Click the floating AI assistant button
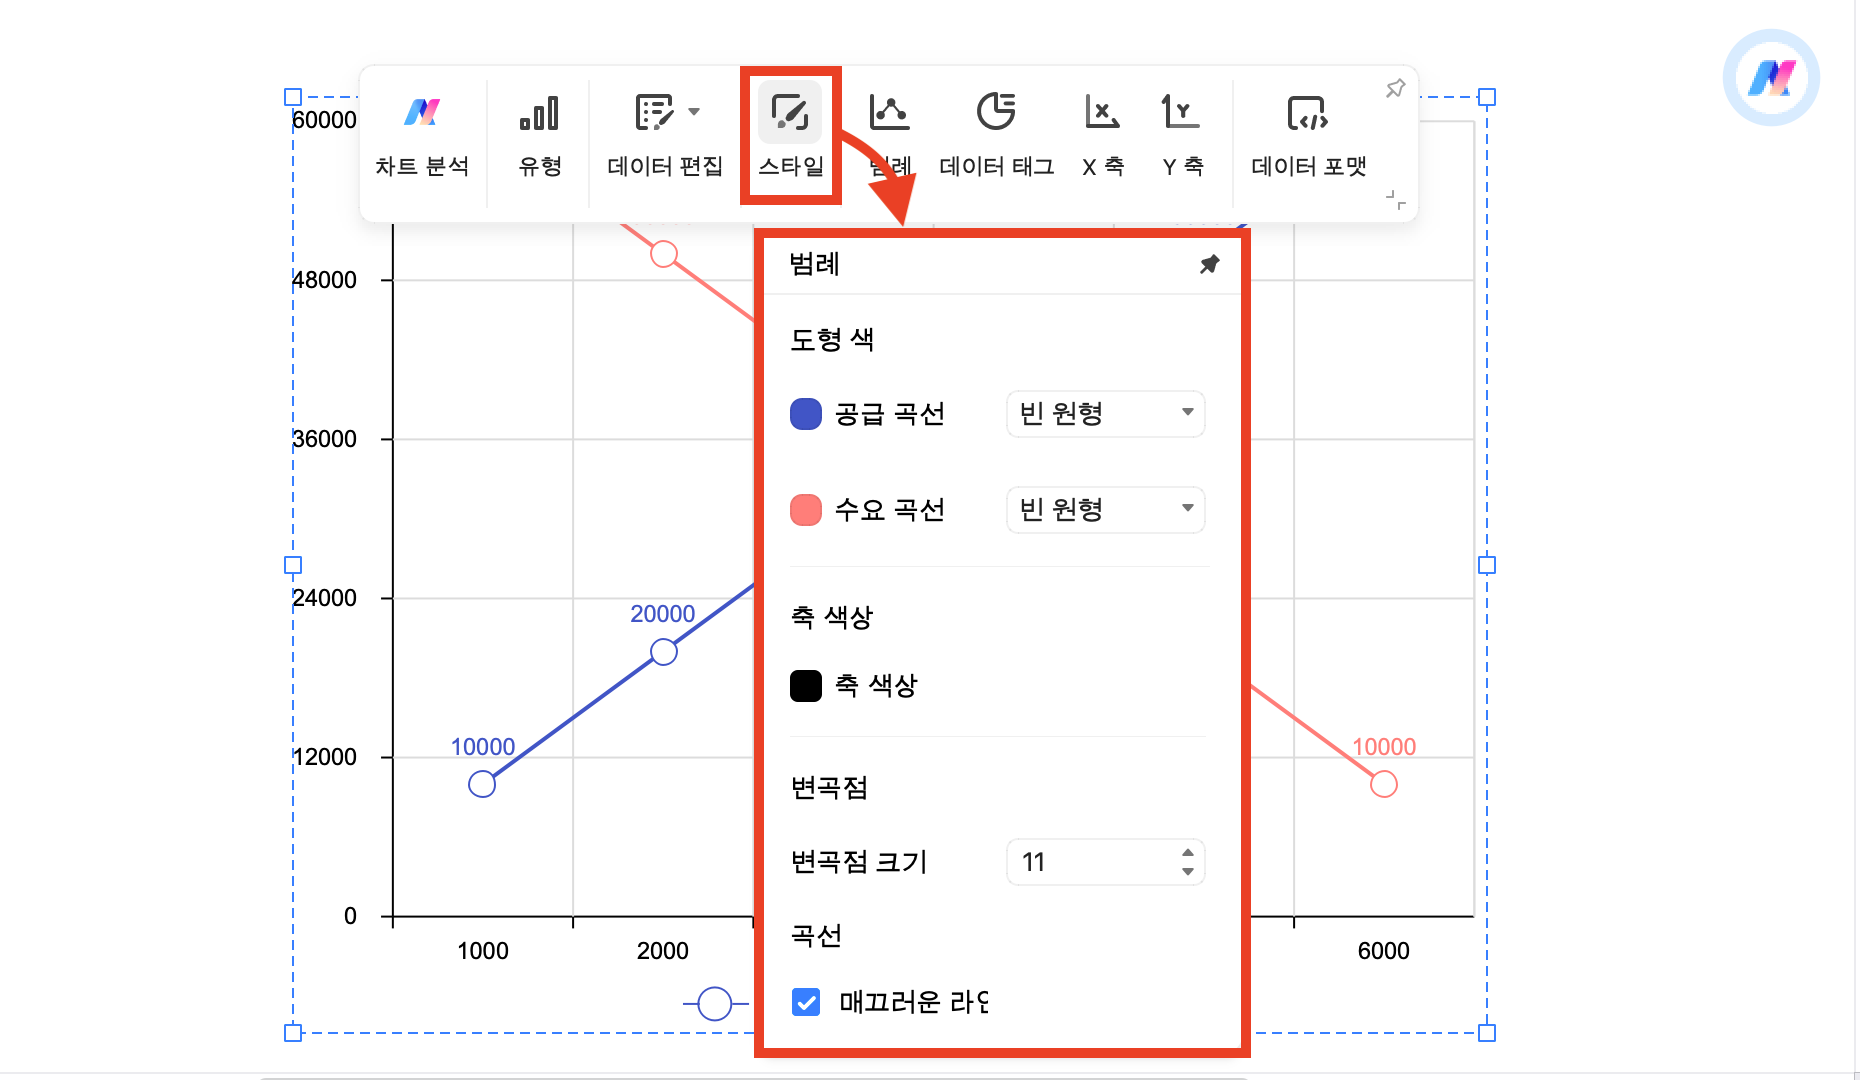 1771,78
